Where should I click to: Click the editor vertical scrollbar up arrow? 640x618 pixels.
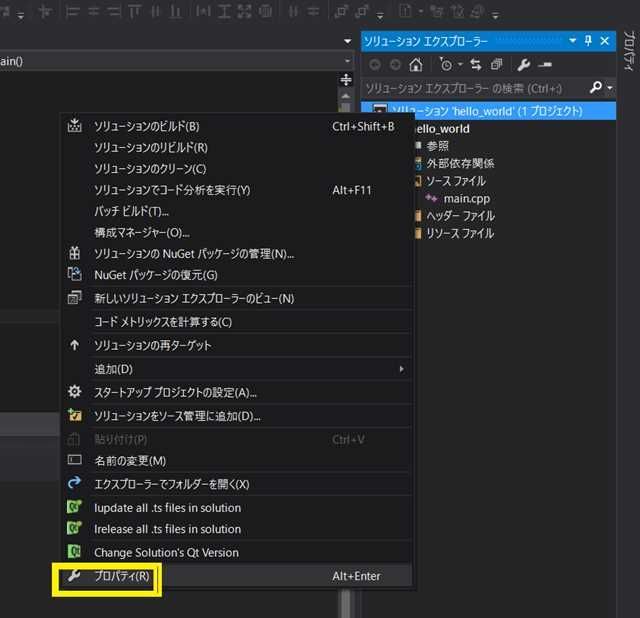(x=346, y=96)
